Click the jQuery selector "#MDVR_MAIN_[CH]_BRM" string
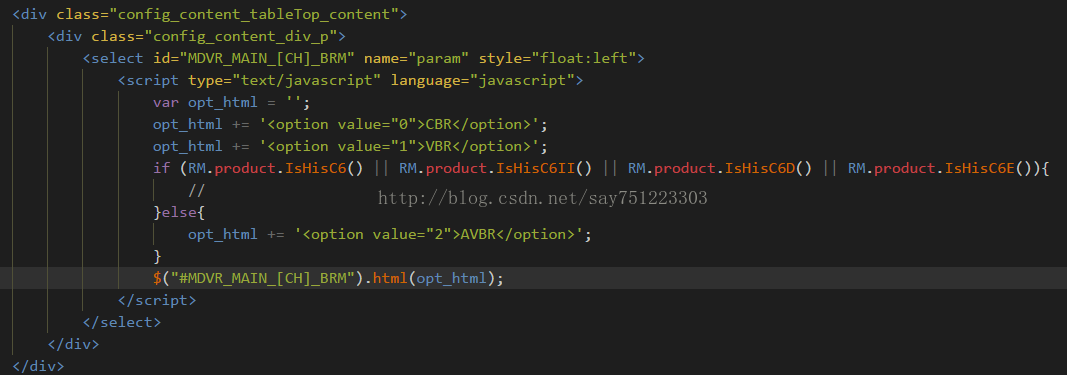 pos(267,278)
